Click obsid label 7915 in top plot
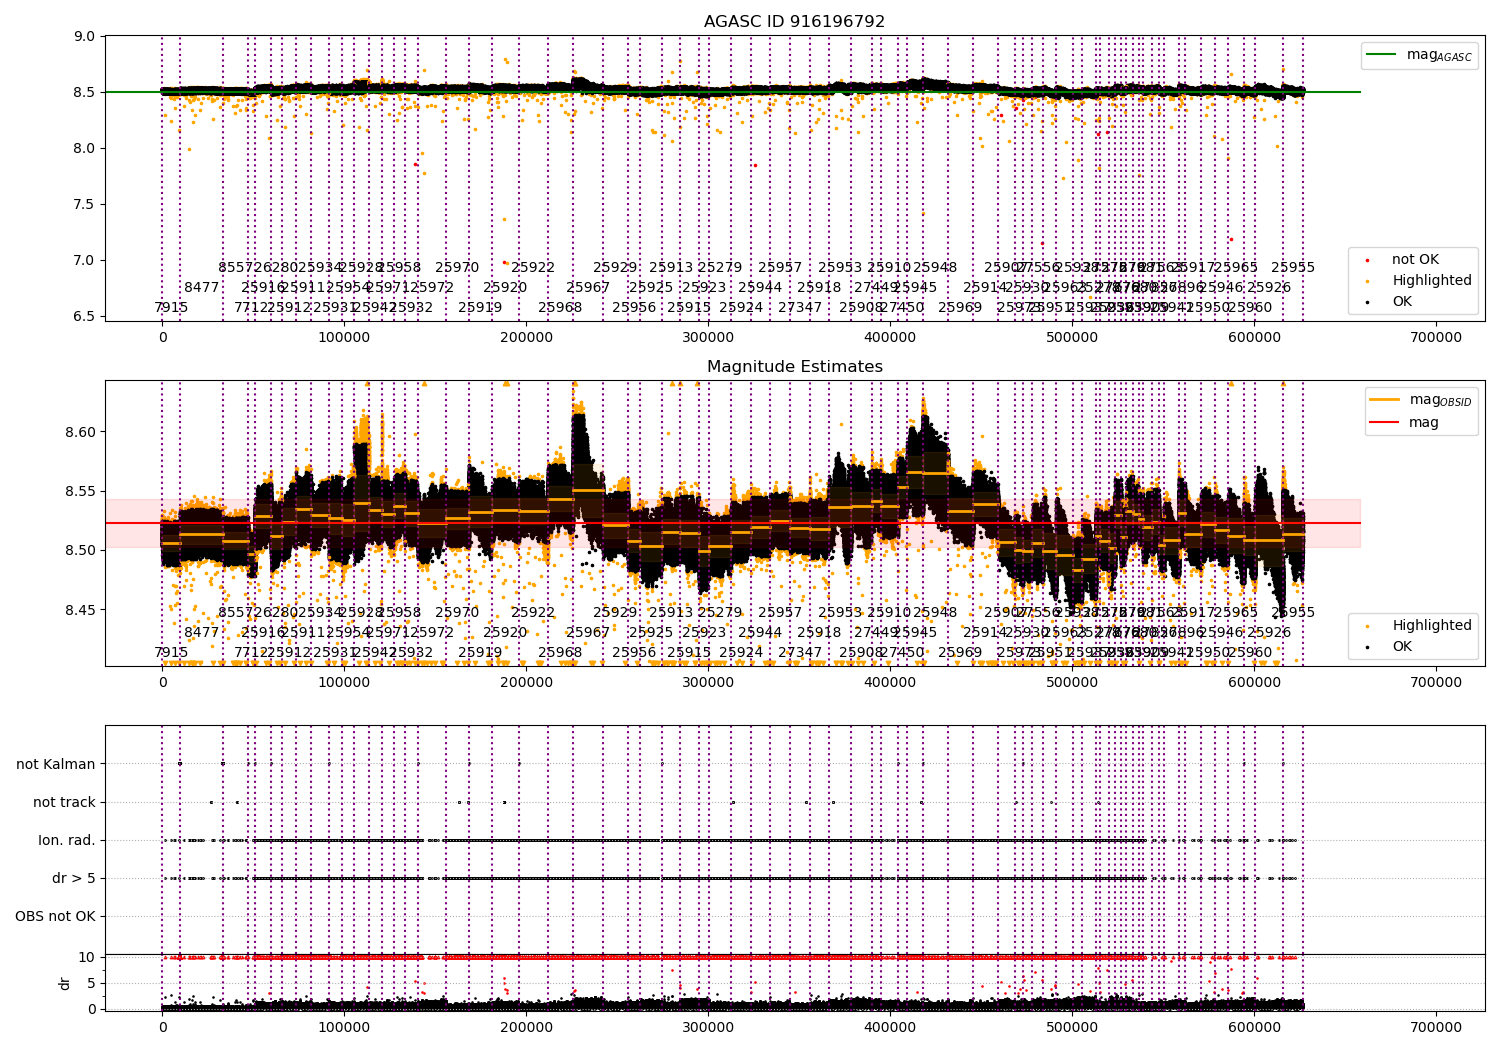This screenshot has height=1050, width=1500. tap(171, 308)
